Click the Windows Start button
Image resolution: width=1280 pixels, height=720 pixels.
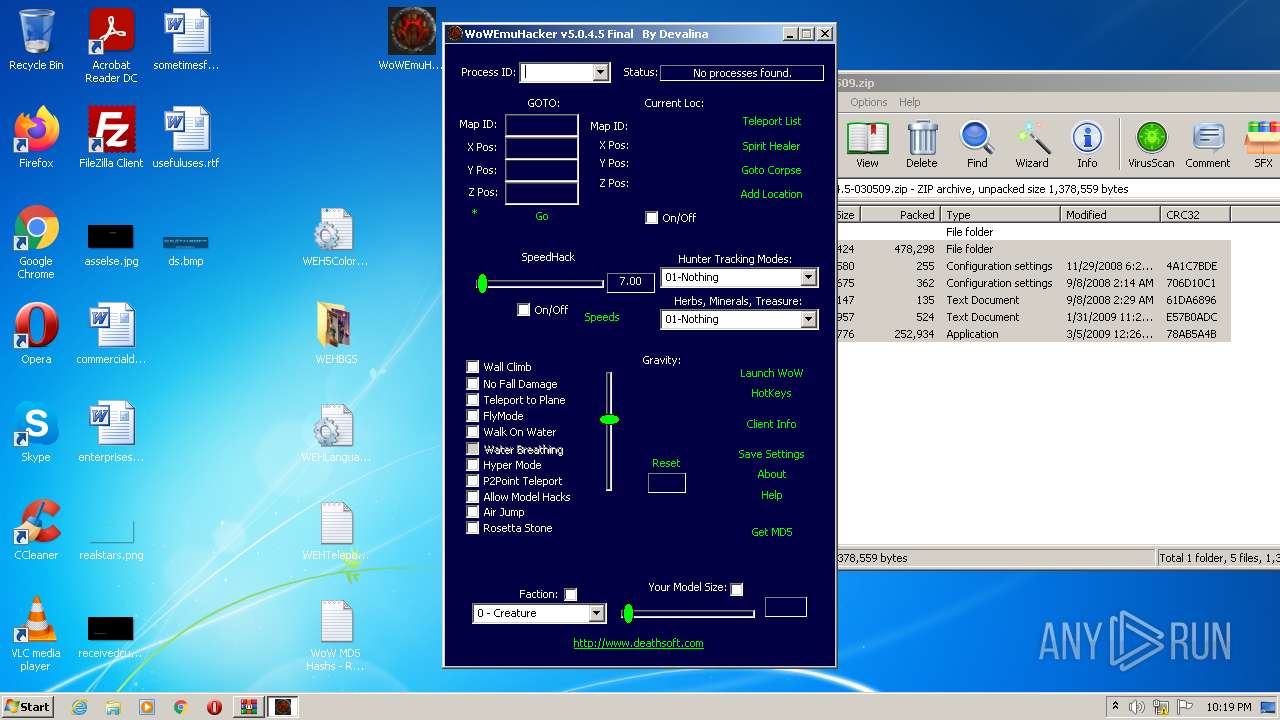pos(27,707)
